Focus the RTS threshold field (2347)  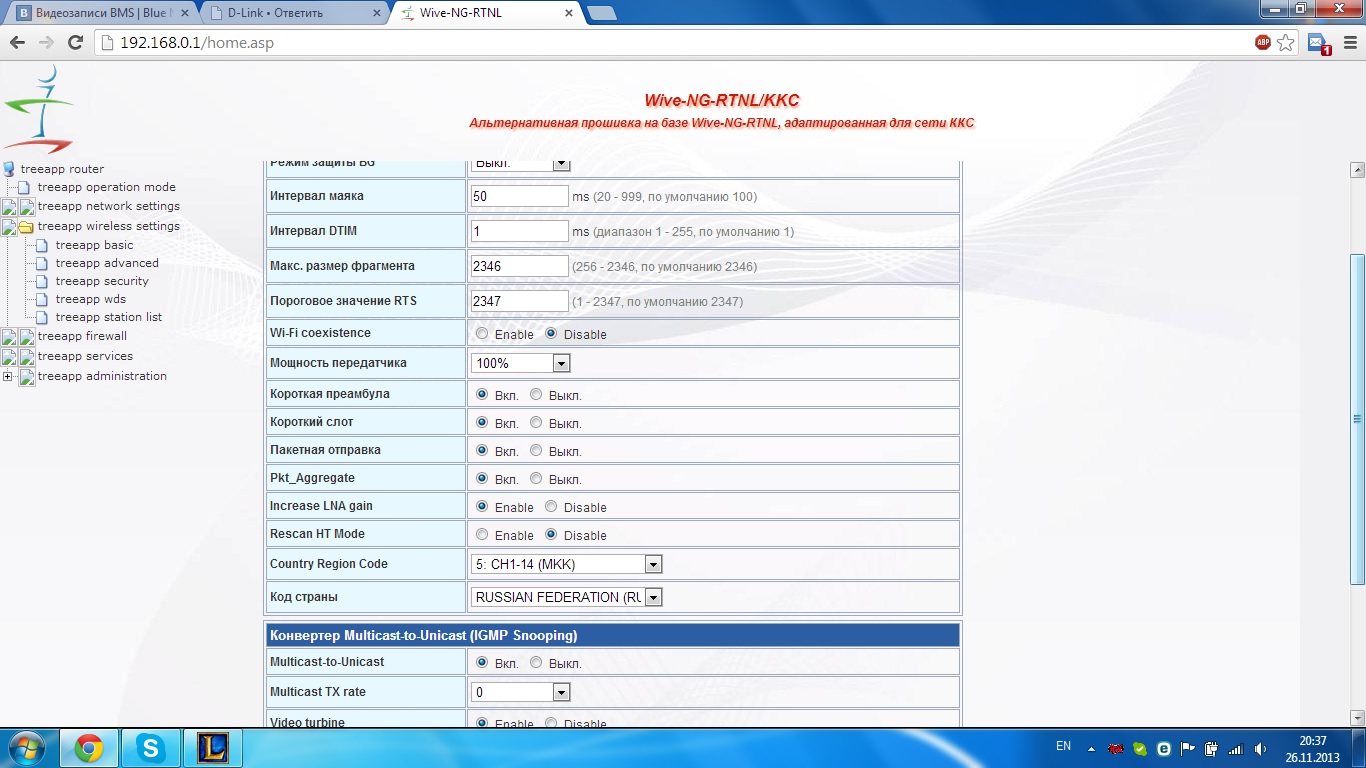[520, 301]
